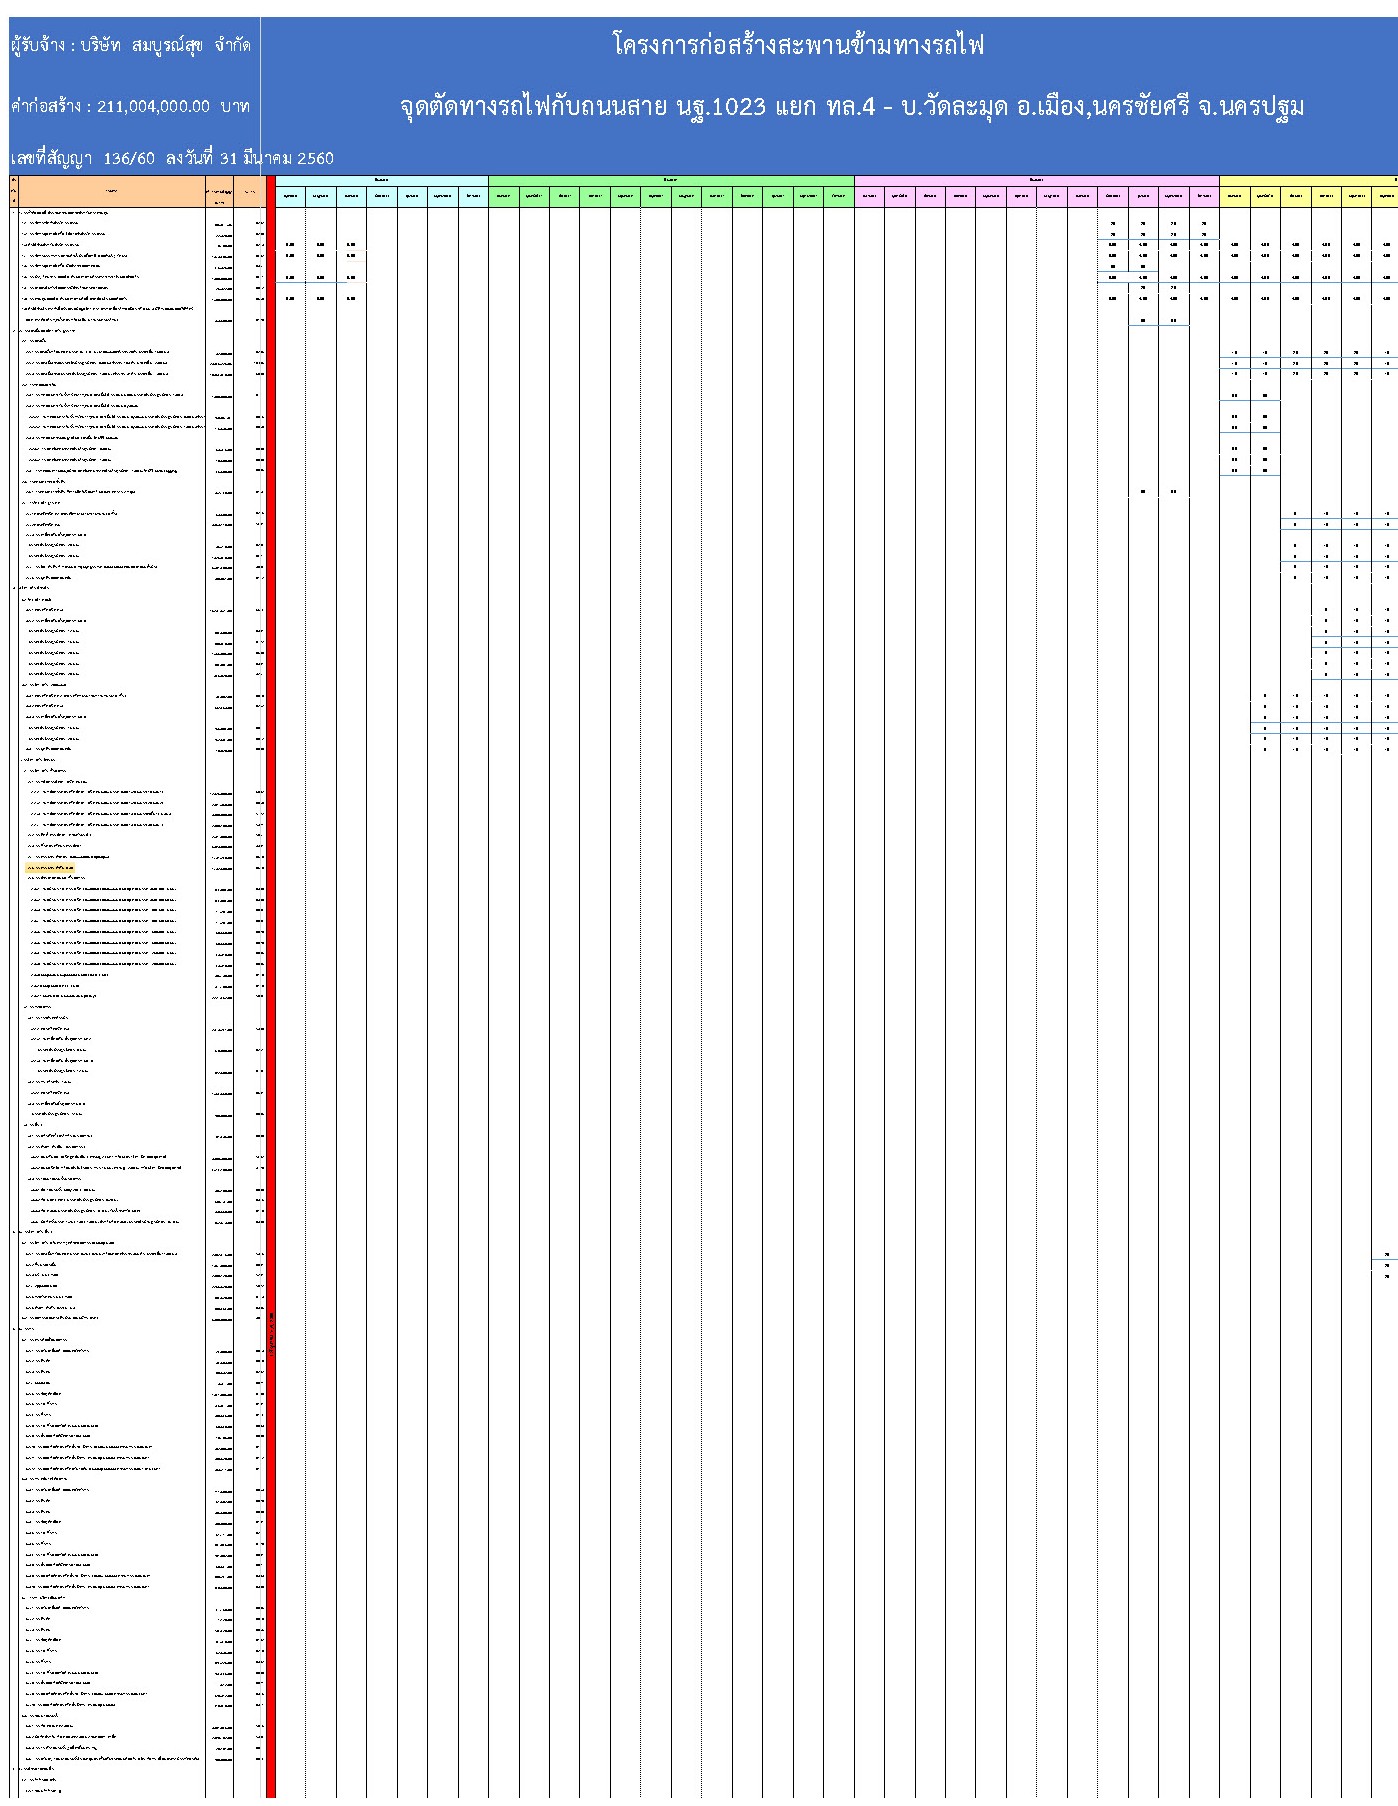Click the yellow year group header
Viewport: 1398px width, 1806px height.
(1308, 180)
